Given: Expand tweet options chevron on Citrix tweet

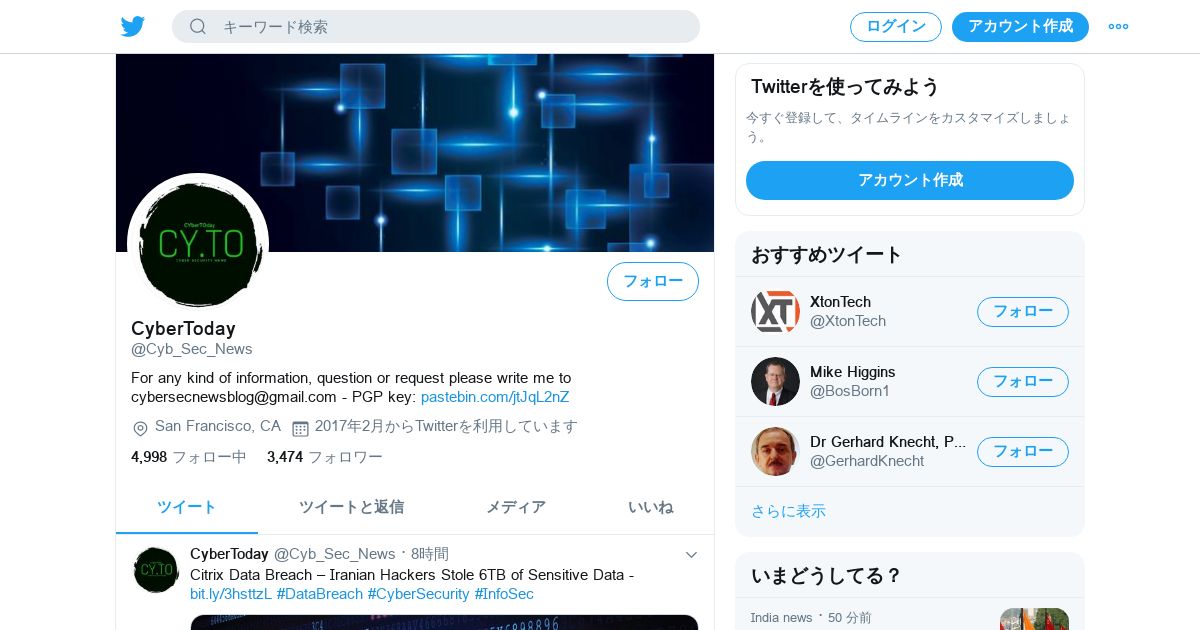Looking at the screenshot, I should (x=691, y=554).
